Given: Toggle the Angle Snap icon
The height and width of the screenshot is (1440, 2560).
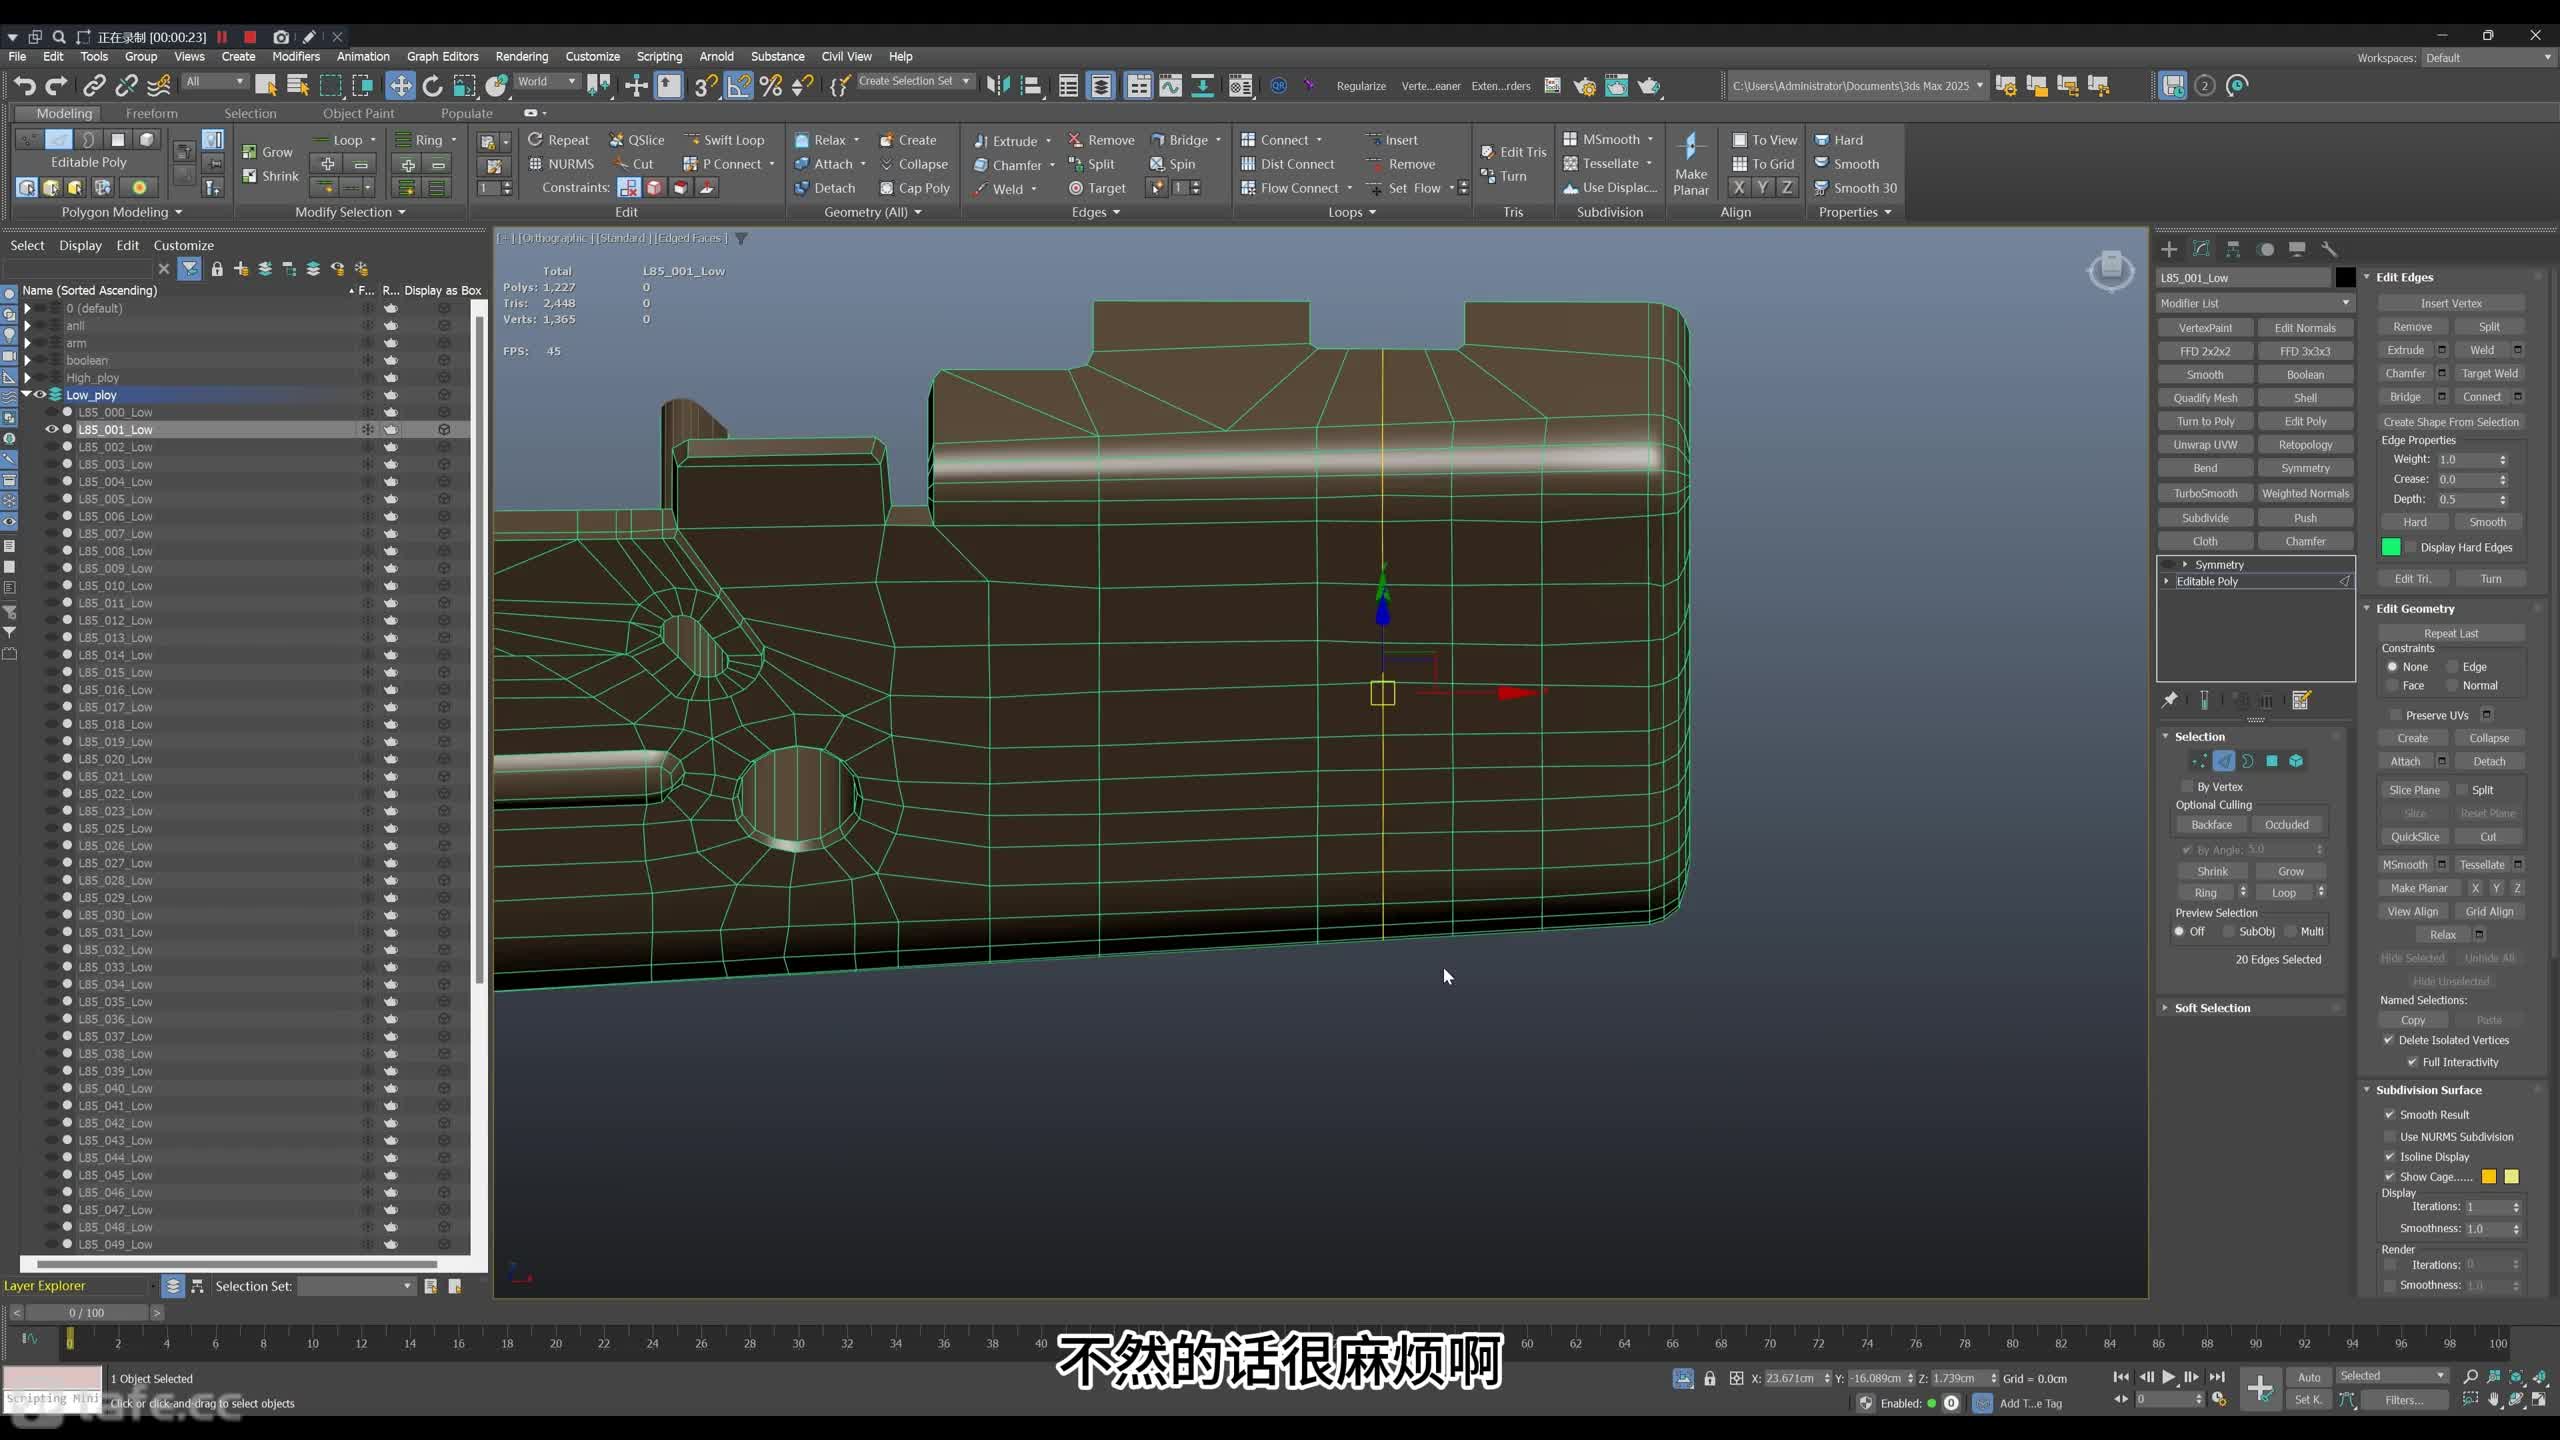Looking at the screenshot, I should click(x=738, y=86).
